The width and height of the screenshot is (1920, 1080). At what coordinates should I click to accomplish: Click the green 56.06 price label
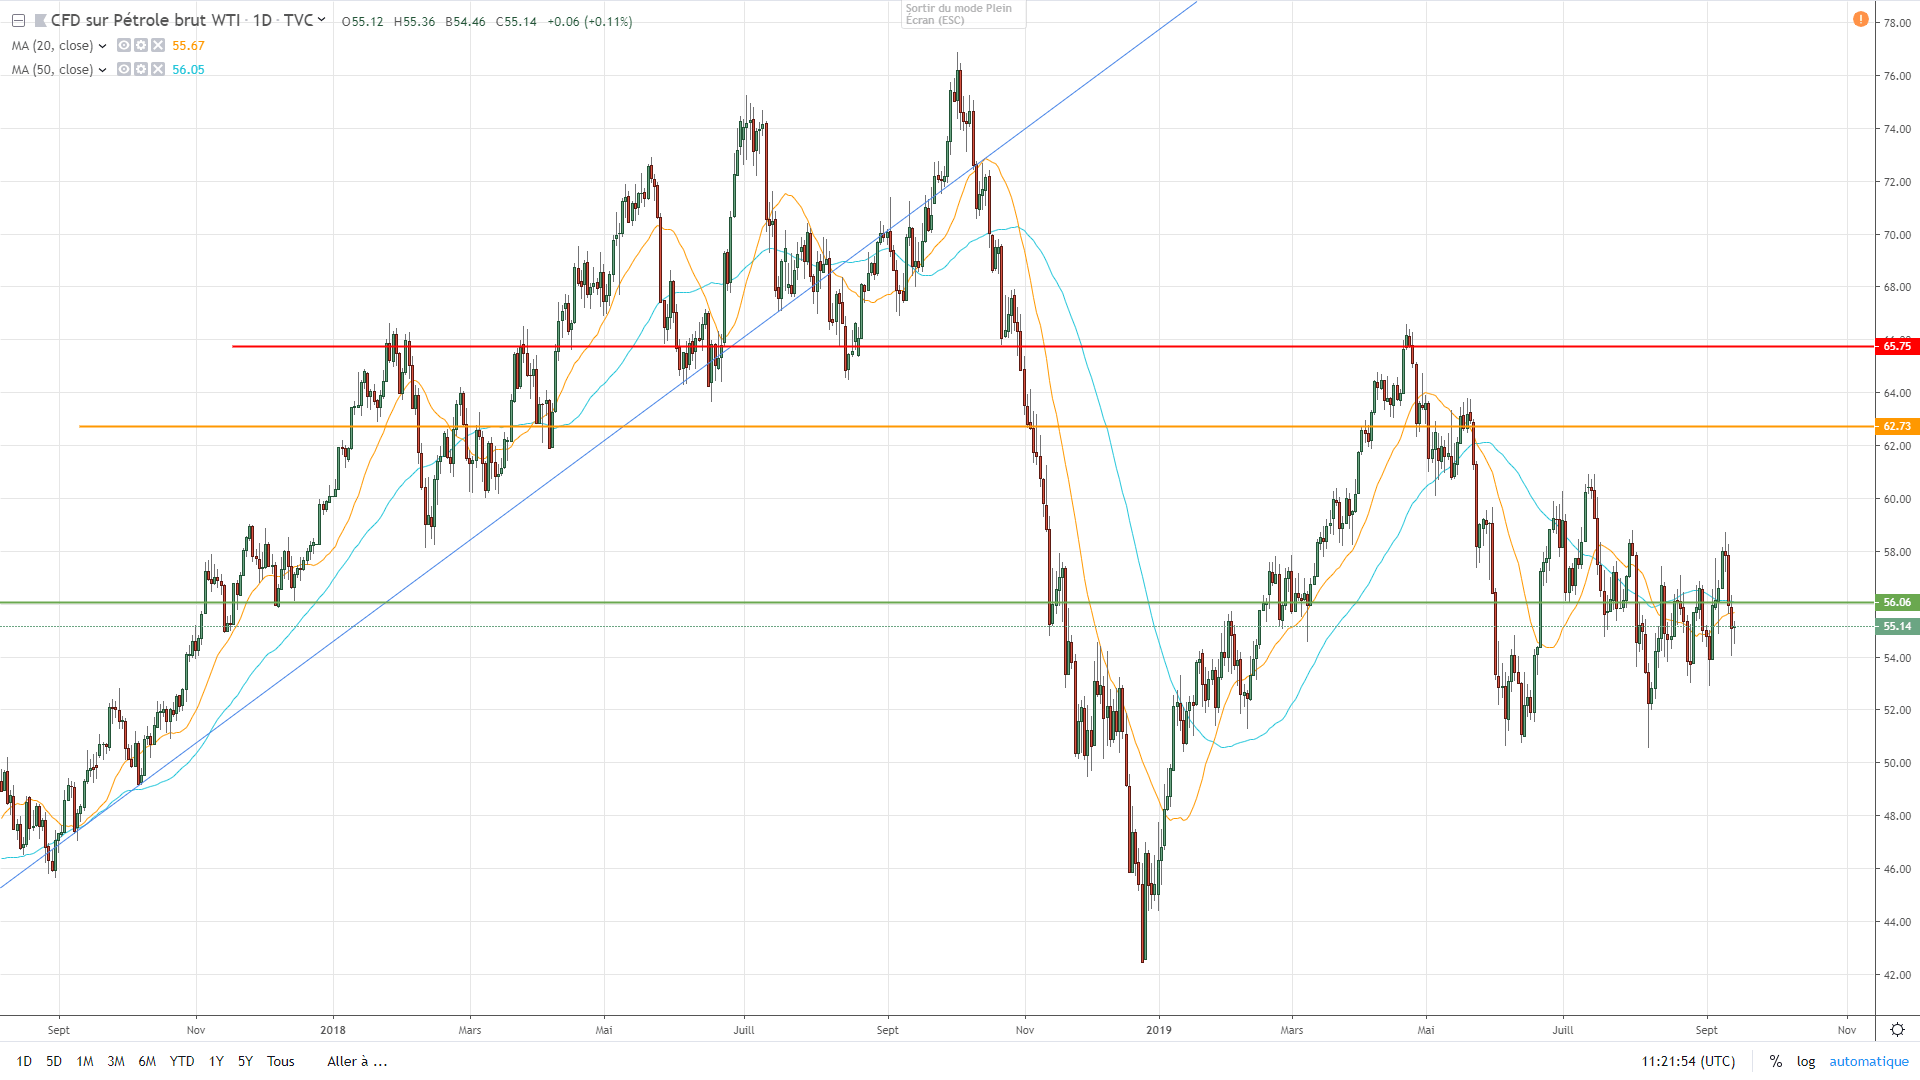point(1897,602)
